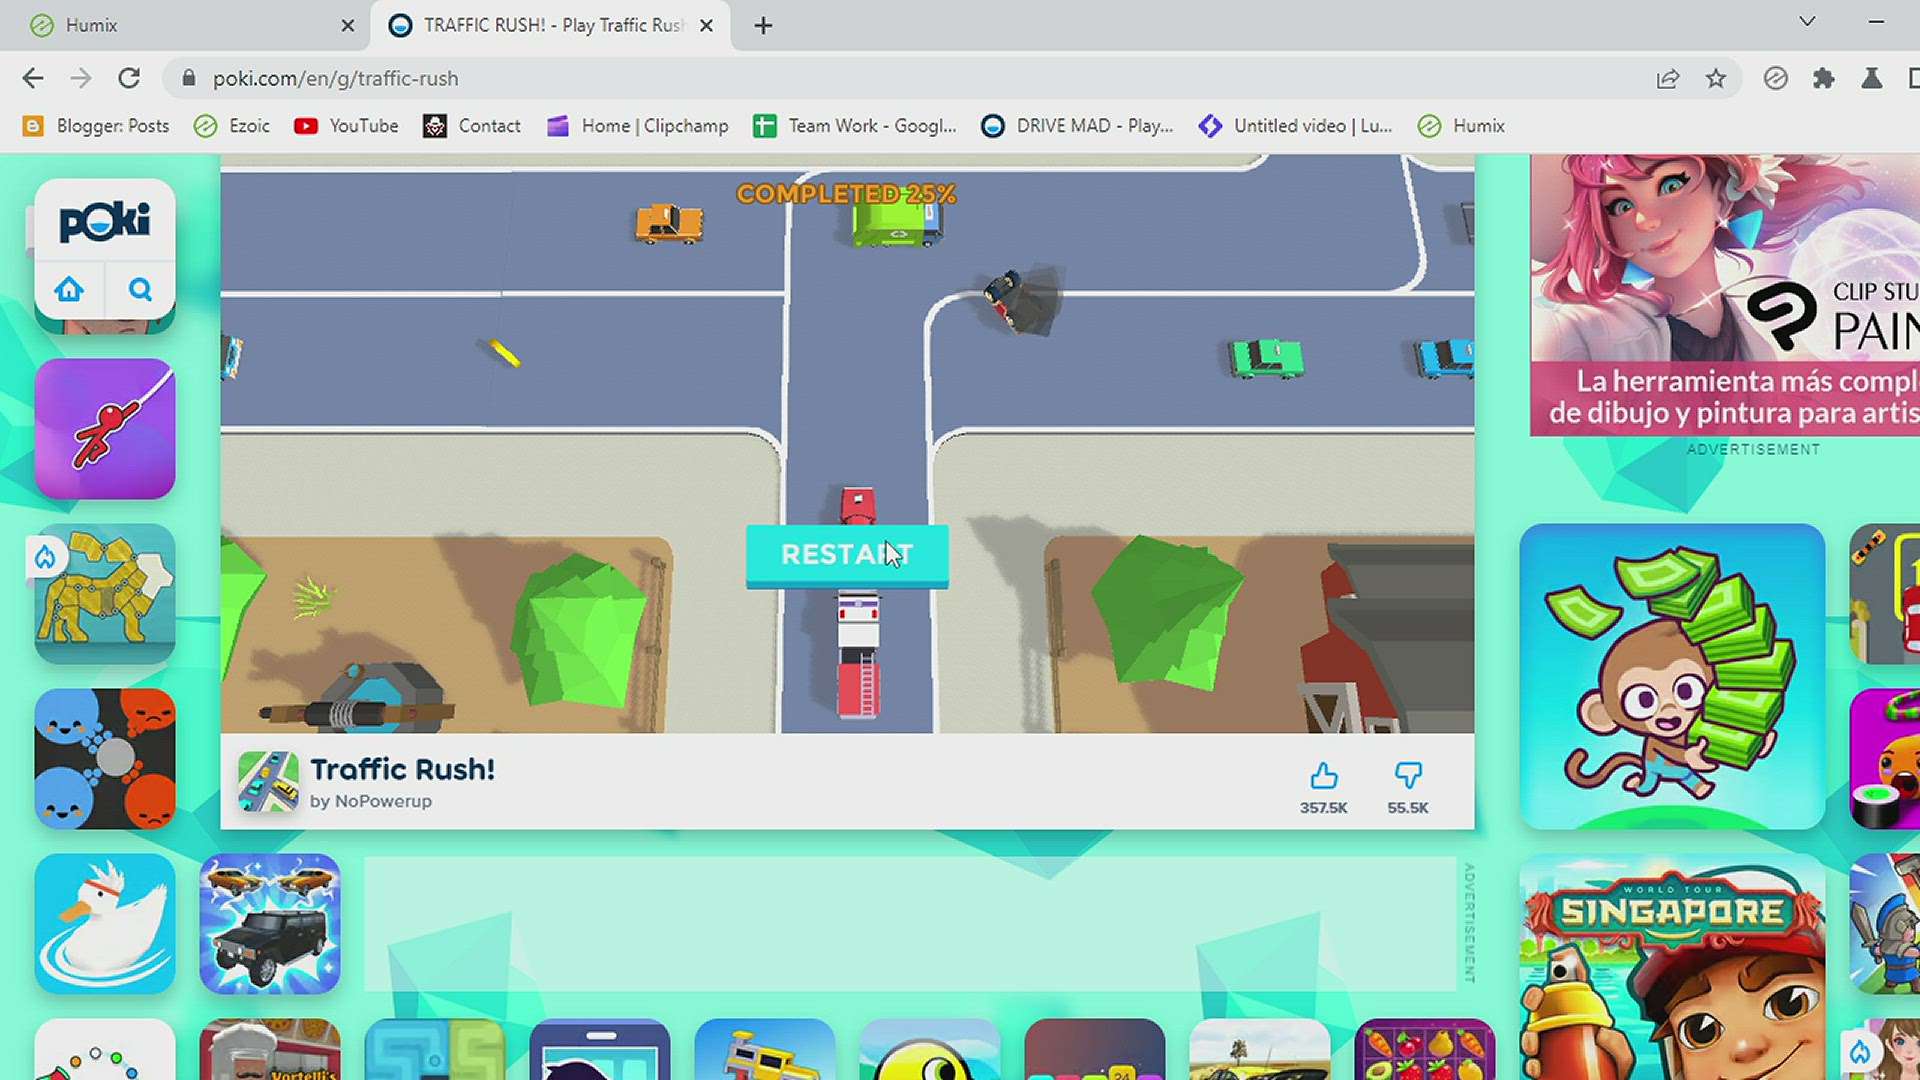Image resolution: width=1920 pixels, height=1080 pixels.
Task: Click the site lock icon
Action: pyautogui.click(x=188, y=78)
